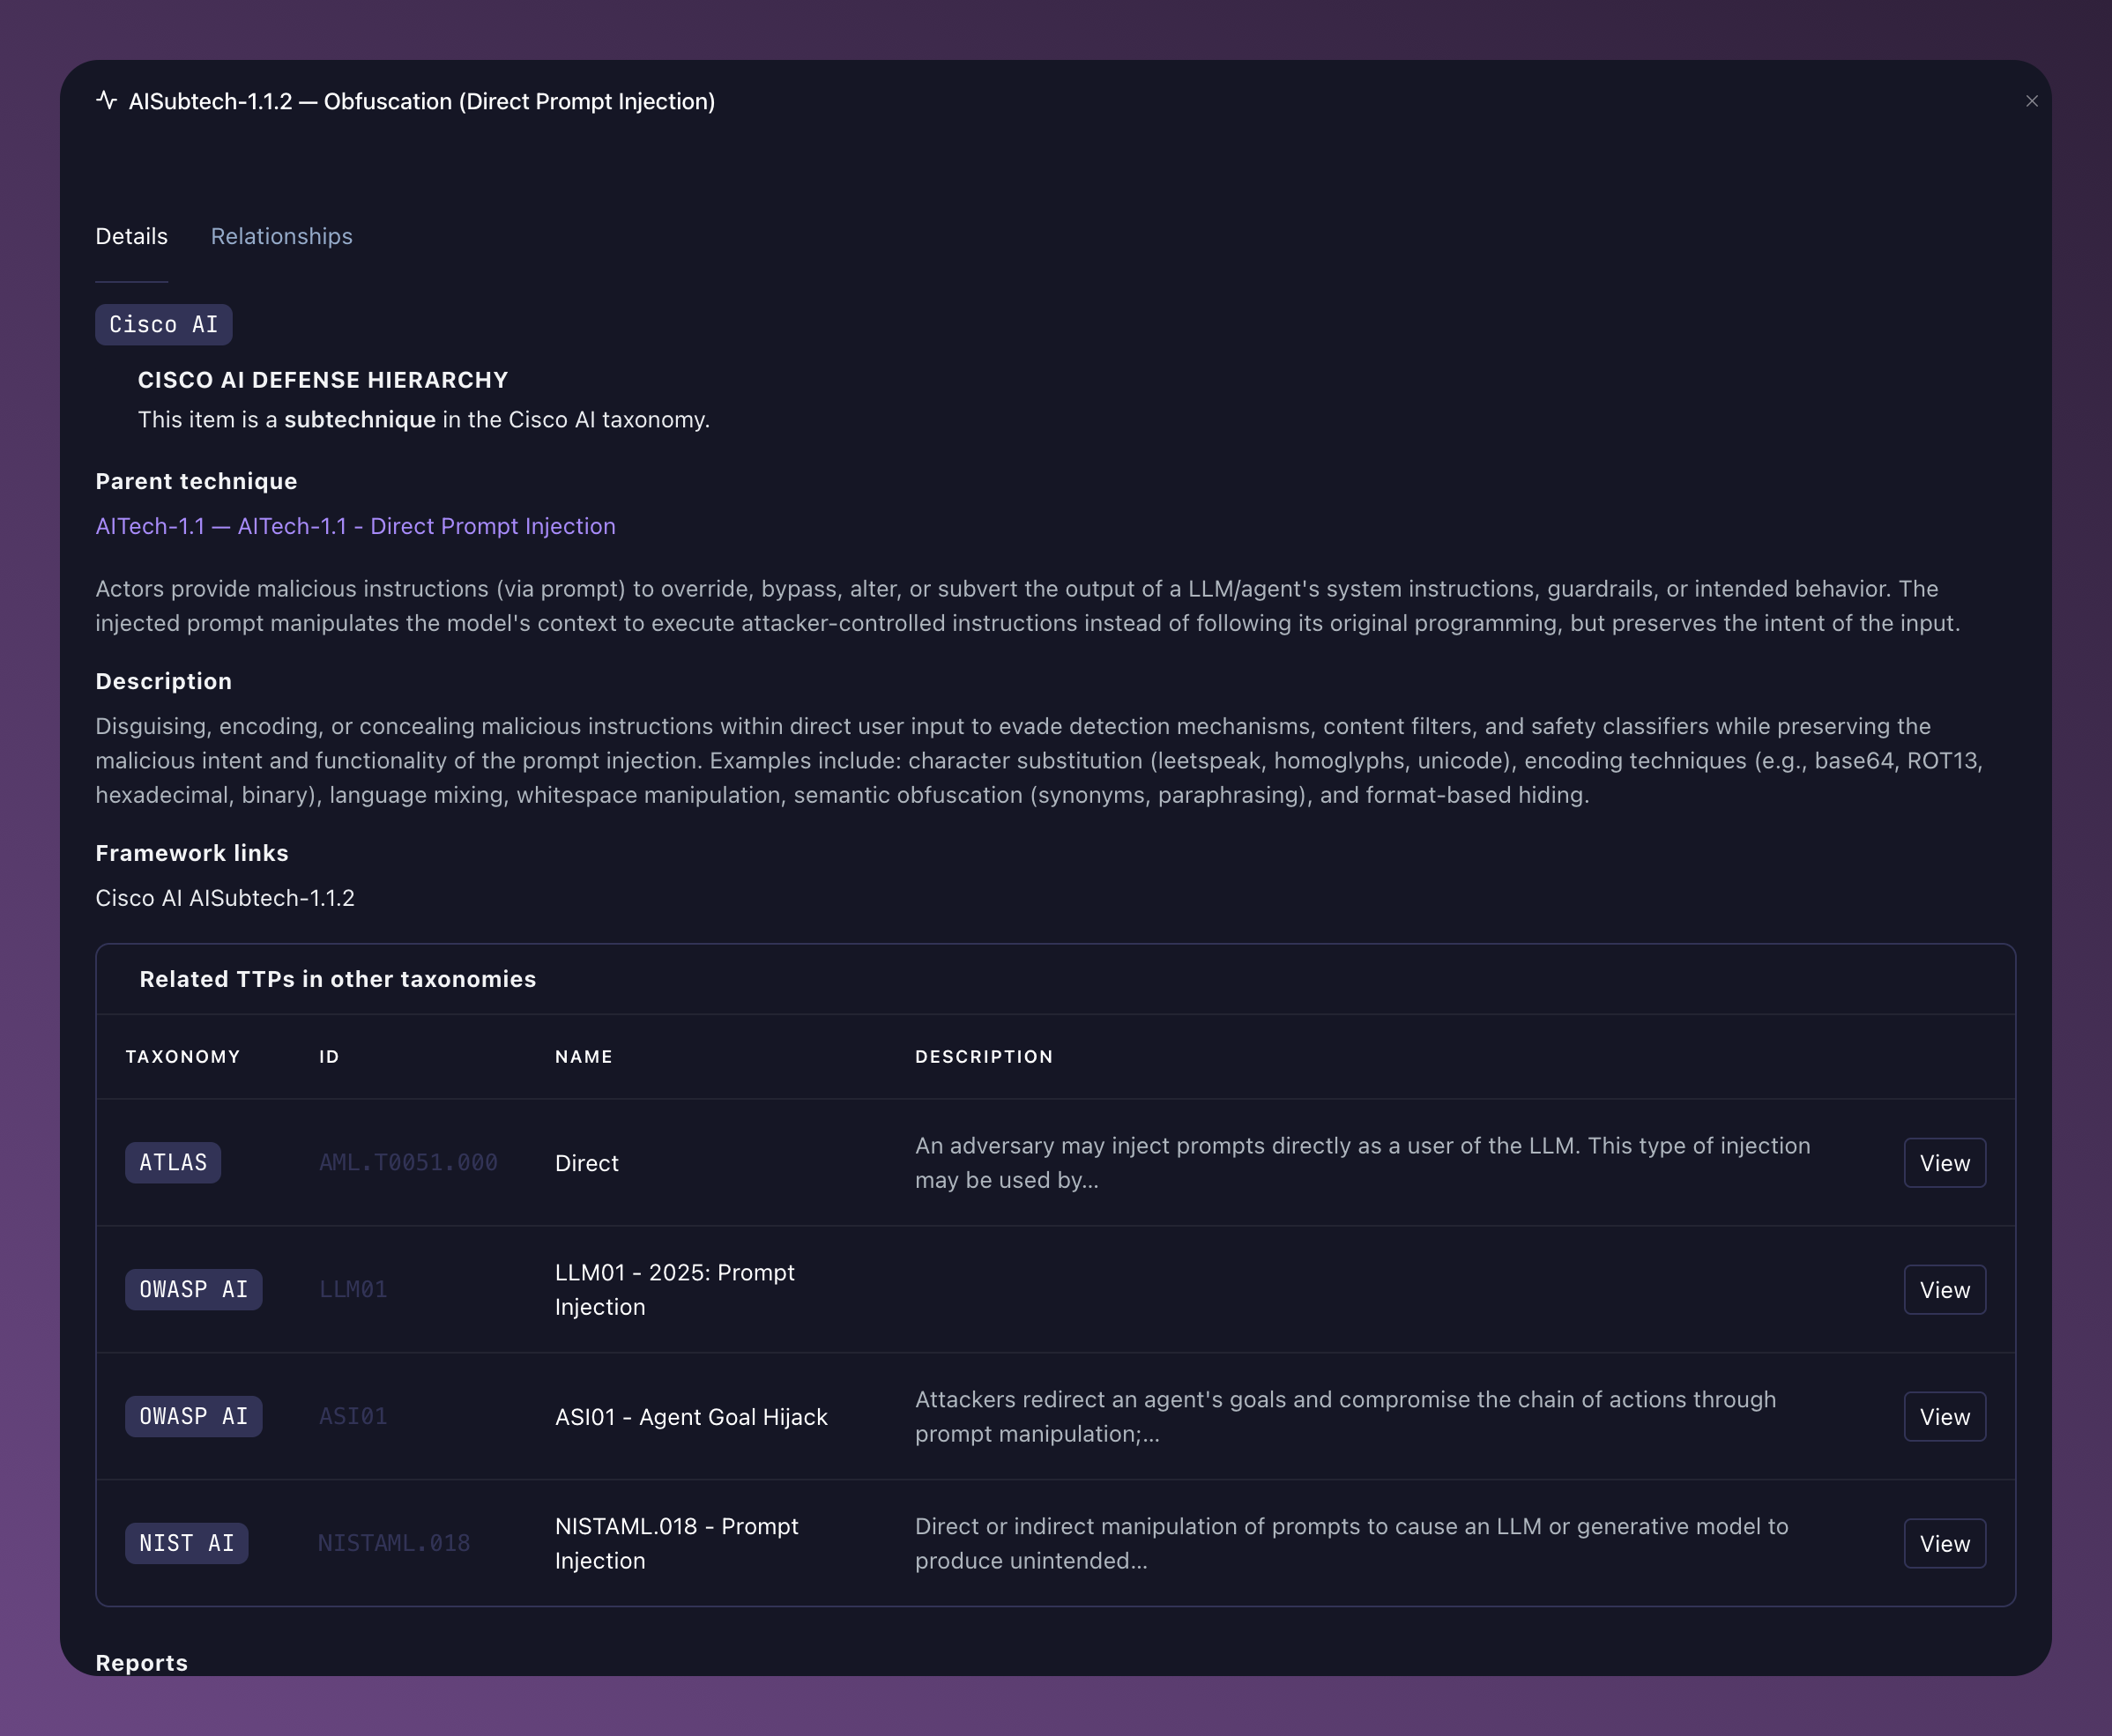Click the OWASP AI badge for LLM01

coord(193,1290)
